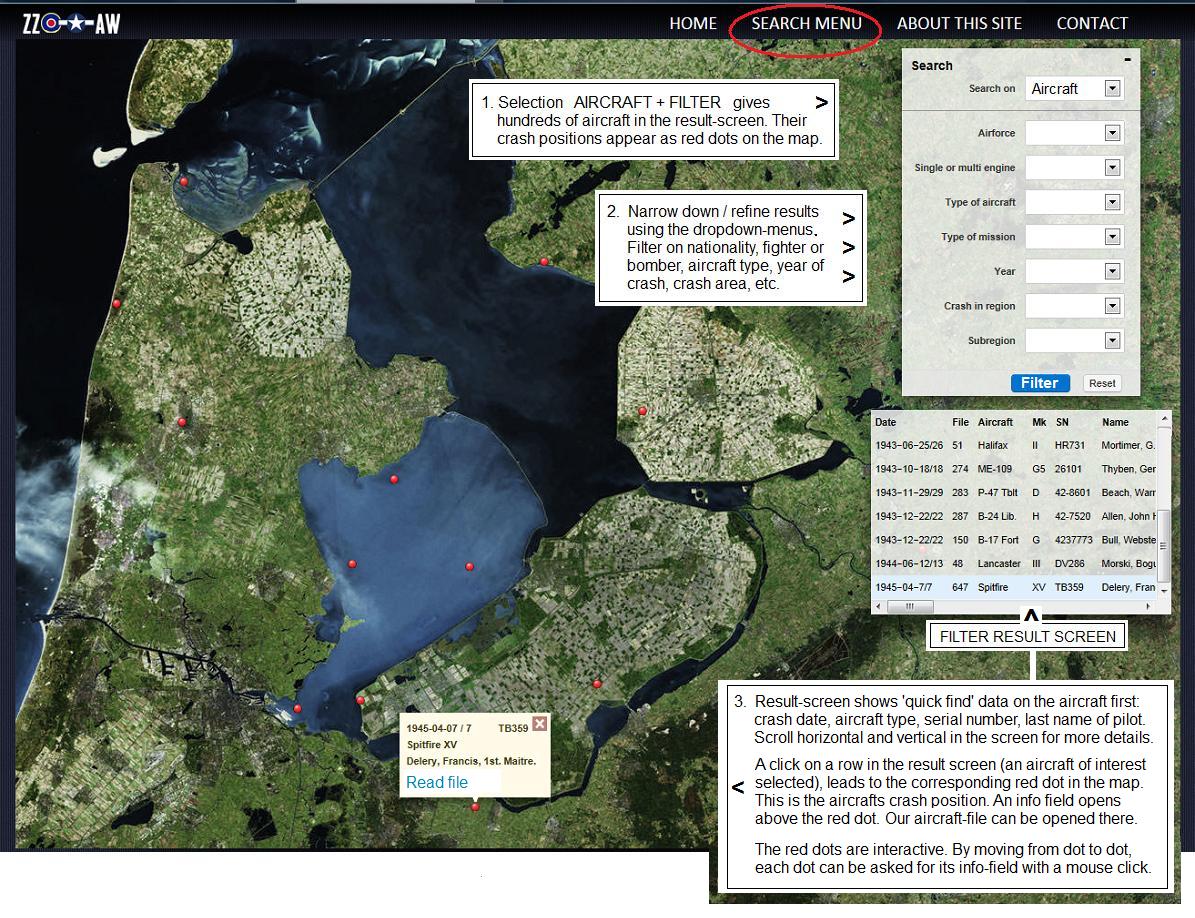
Task: Go to ABOUT THIS SITE page
Action: 959,23
